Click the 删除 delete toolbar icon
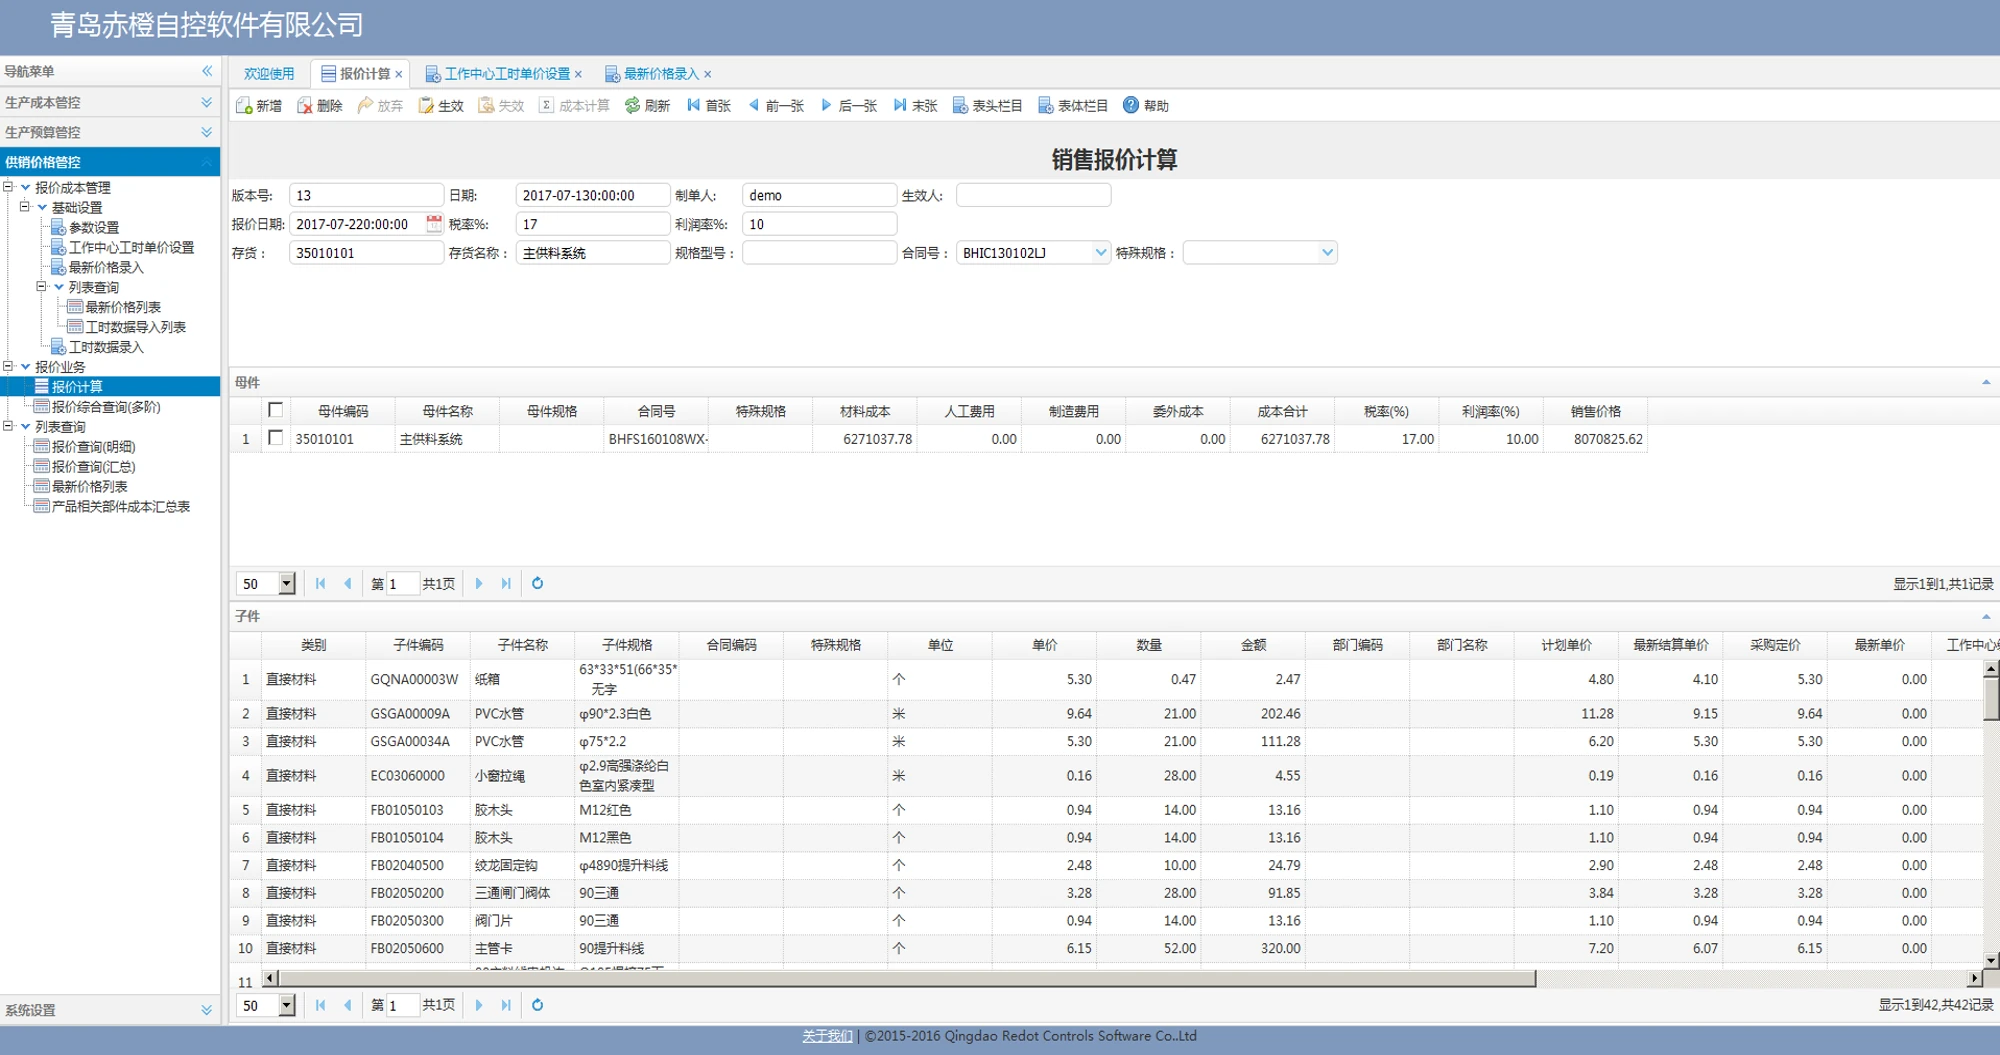This screenshot has width=2000, height=1055. click(305, 106)
